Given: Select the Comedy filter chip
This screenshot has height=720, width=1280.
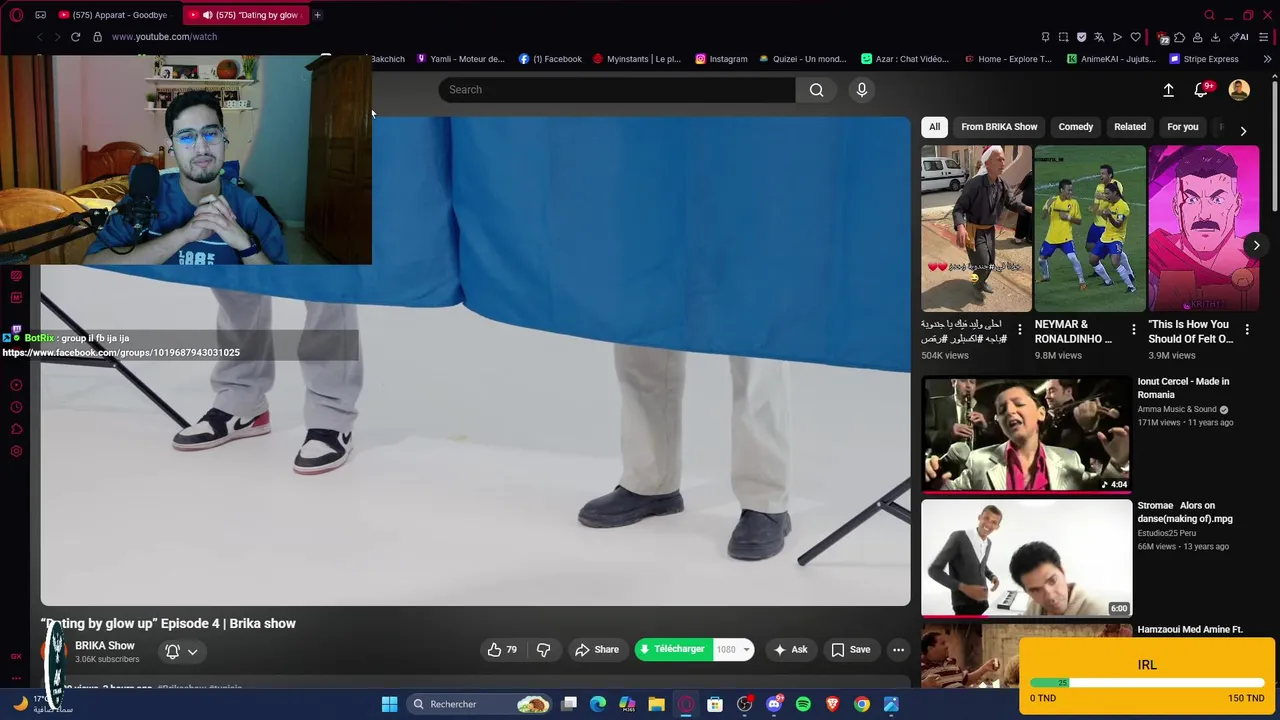Looking at the screenshot, I should click(1076, 127).
